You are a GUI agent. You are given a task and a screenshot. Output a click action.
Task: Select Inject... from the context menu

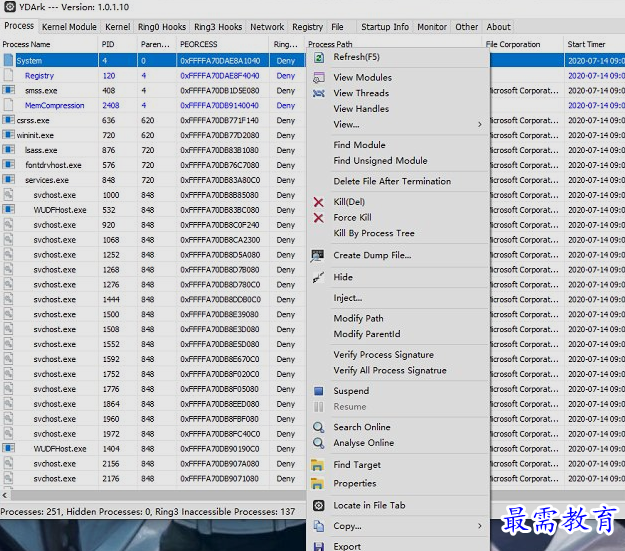(x=348, y=298)
